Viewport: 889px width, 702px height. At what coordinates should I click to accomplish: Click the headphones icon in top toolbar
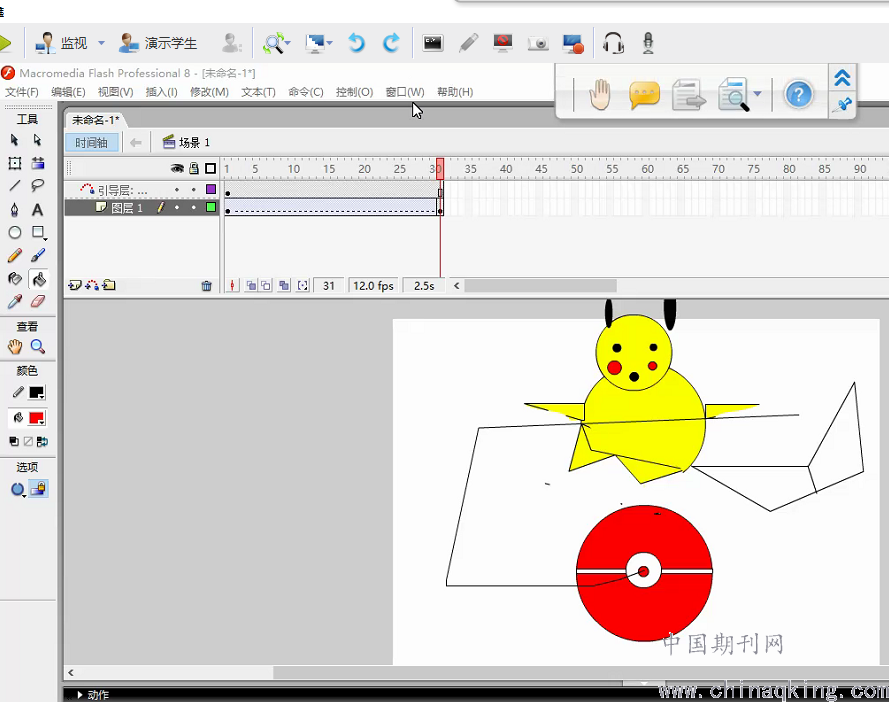click(x=613, y=43)
